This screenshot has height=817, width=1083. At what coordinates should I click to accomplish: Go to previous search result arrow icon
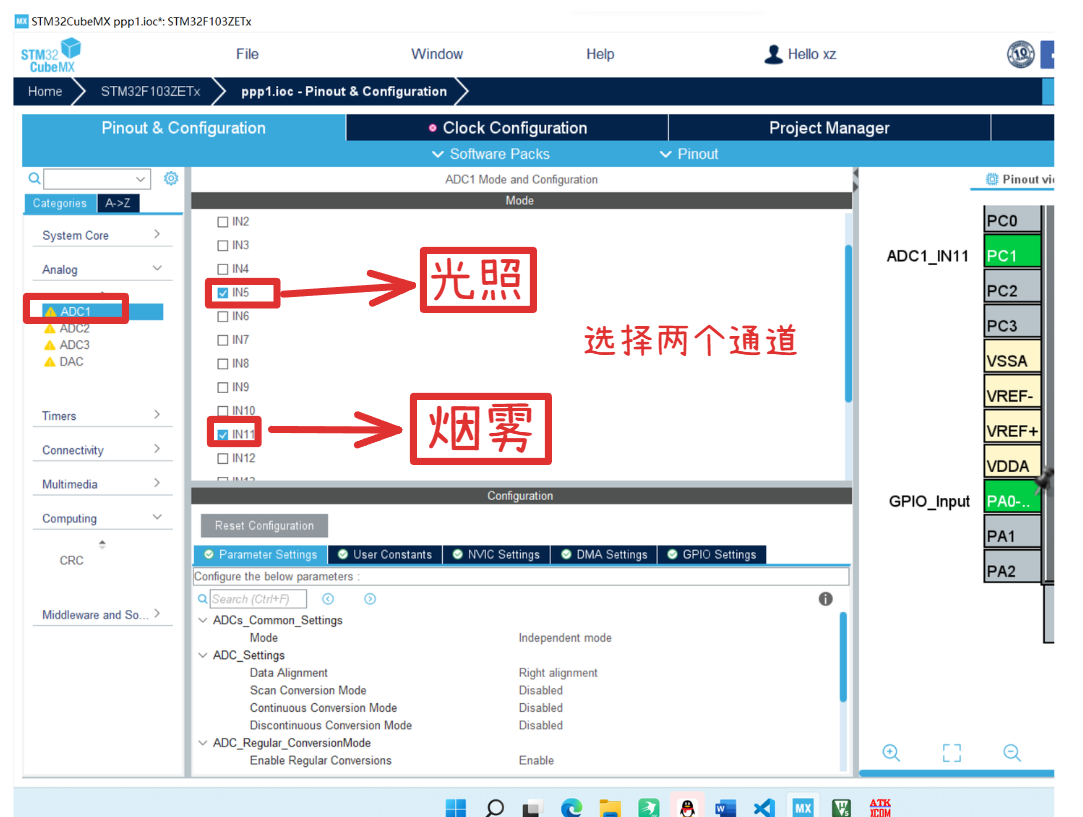pos(328,599)
